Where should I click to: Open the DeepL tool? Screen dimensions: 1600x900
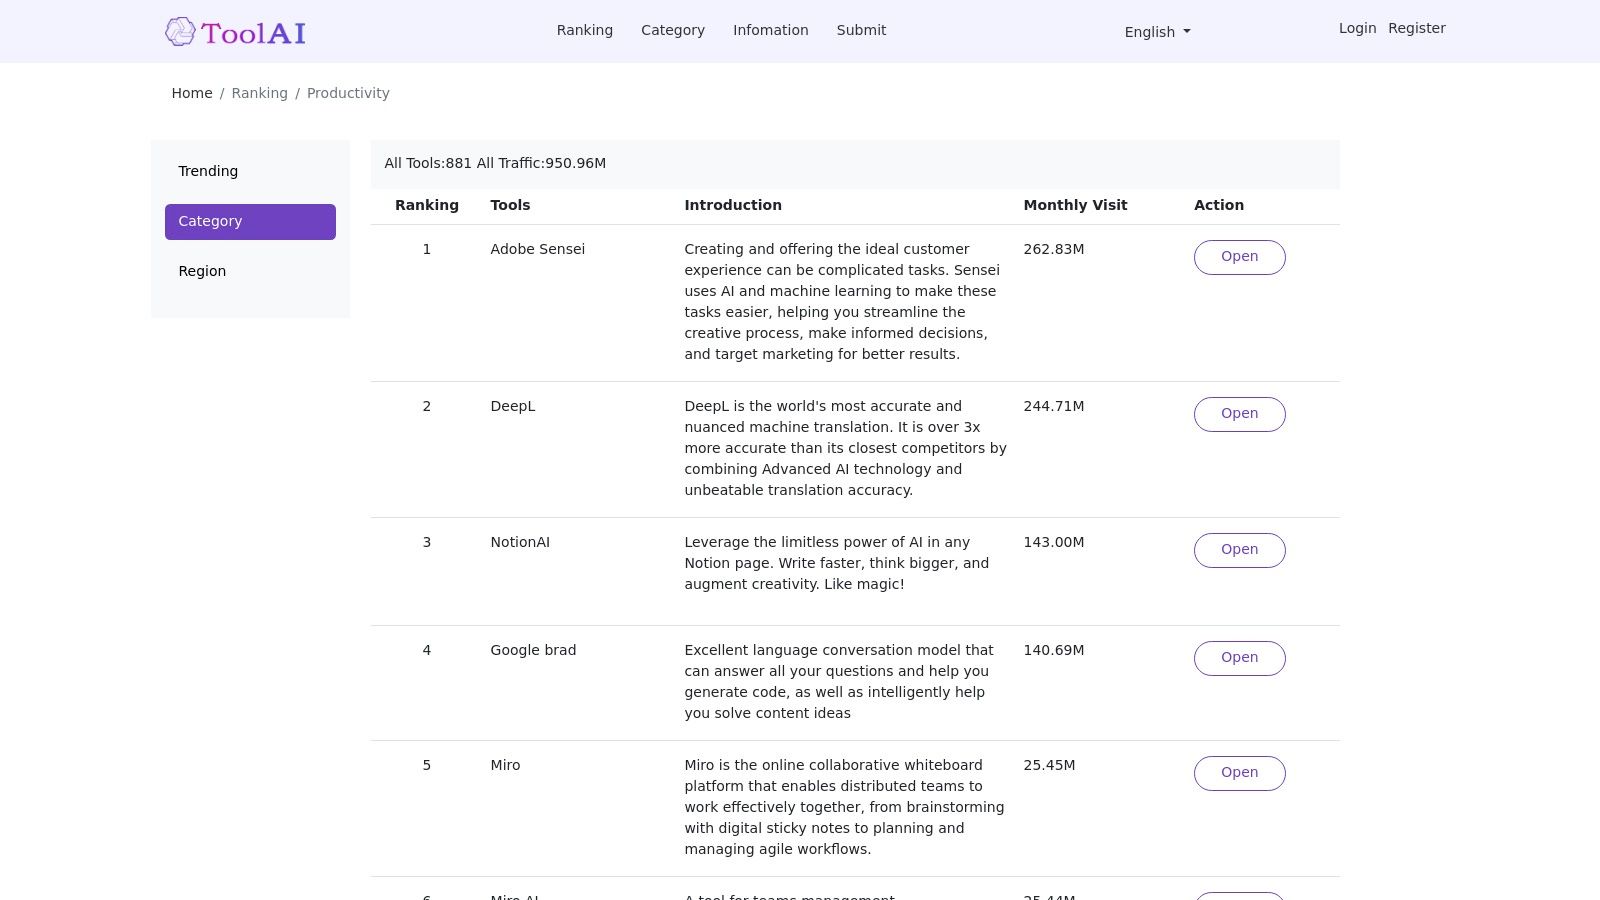pos(1239,414)
